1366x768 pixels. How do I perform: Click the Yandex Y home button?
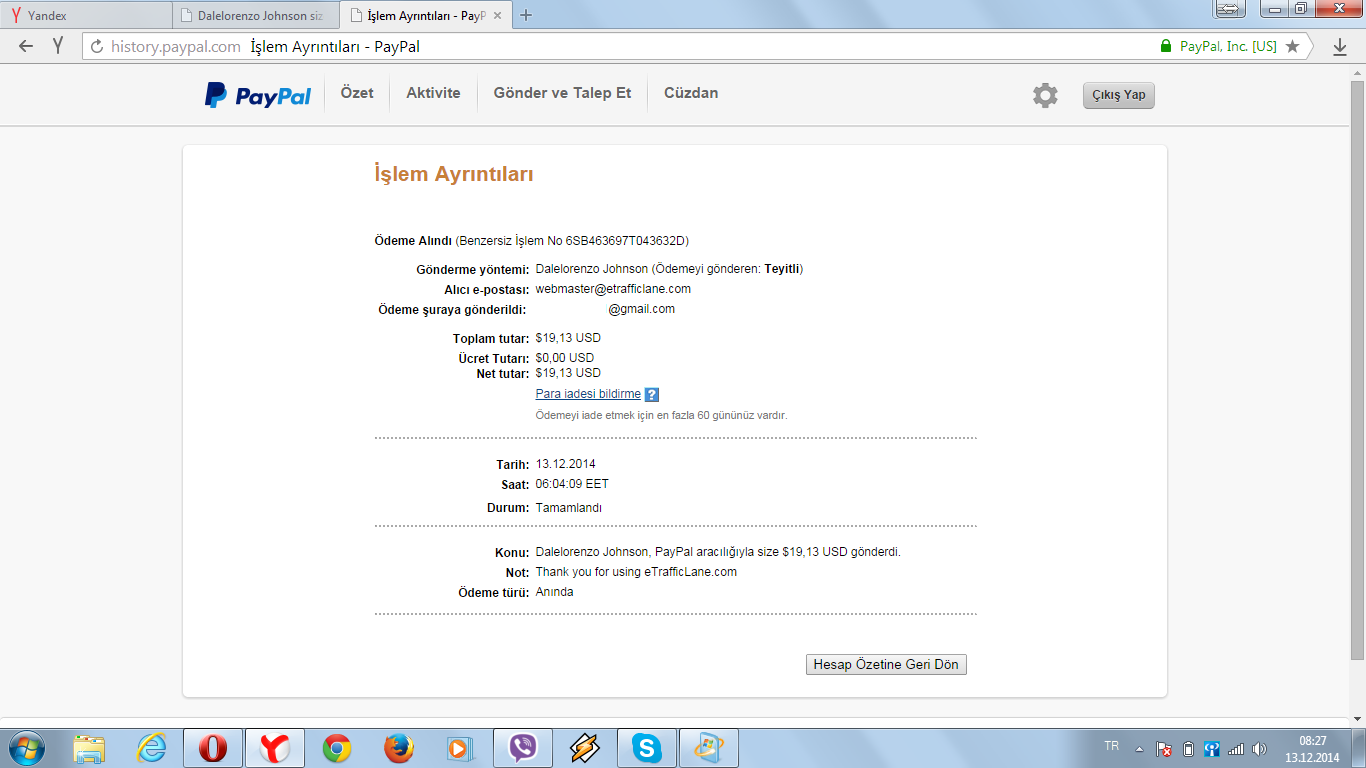(58, 46)
